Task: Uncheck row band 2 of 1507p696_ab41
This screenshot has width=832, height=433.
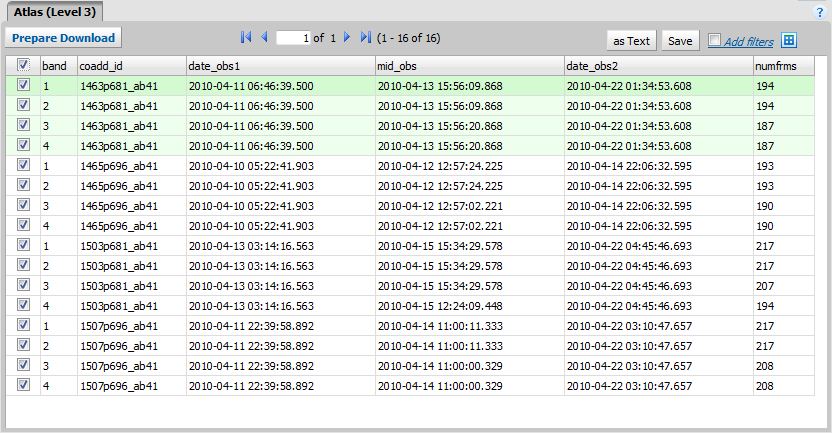Action: tap(23, 345)
